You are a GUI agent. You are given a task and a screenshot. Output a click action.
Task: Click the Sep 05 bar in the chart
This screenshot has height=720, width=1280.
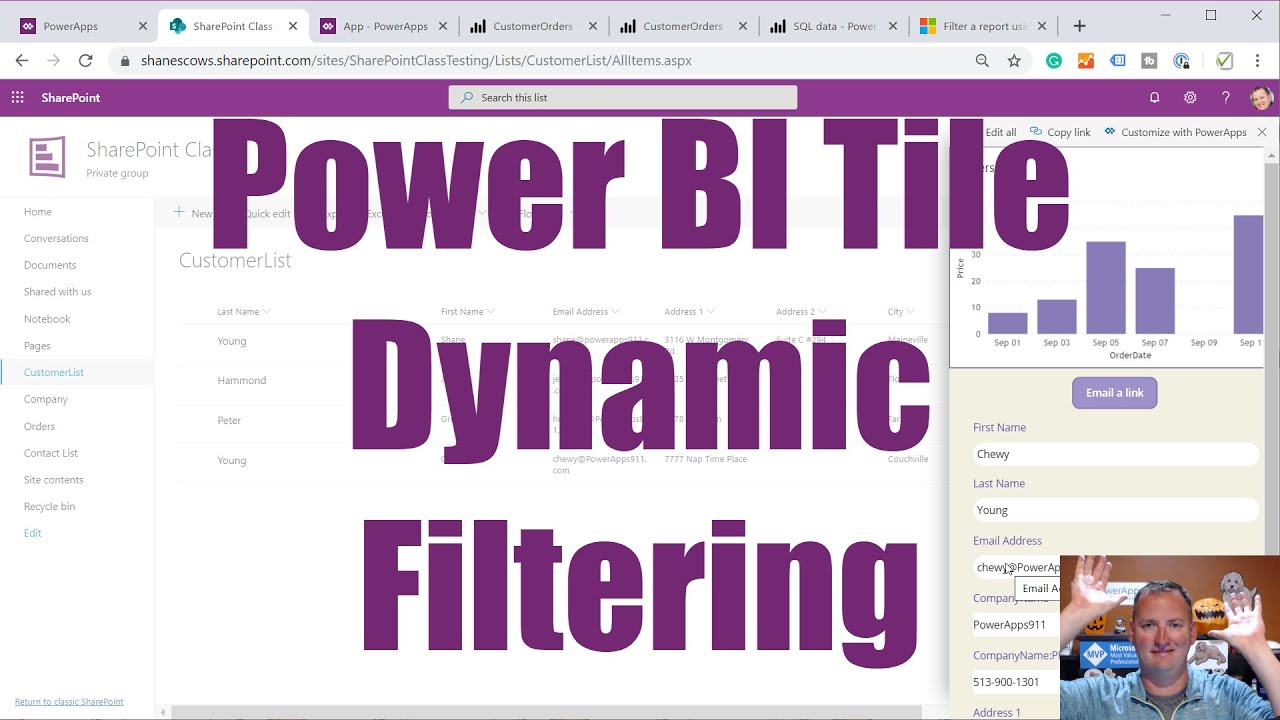pos(1106,288)
